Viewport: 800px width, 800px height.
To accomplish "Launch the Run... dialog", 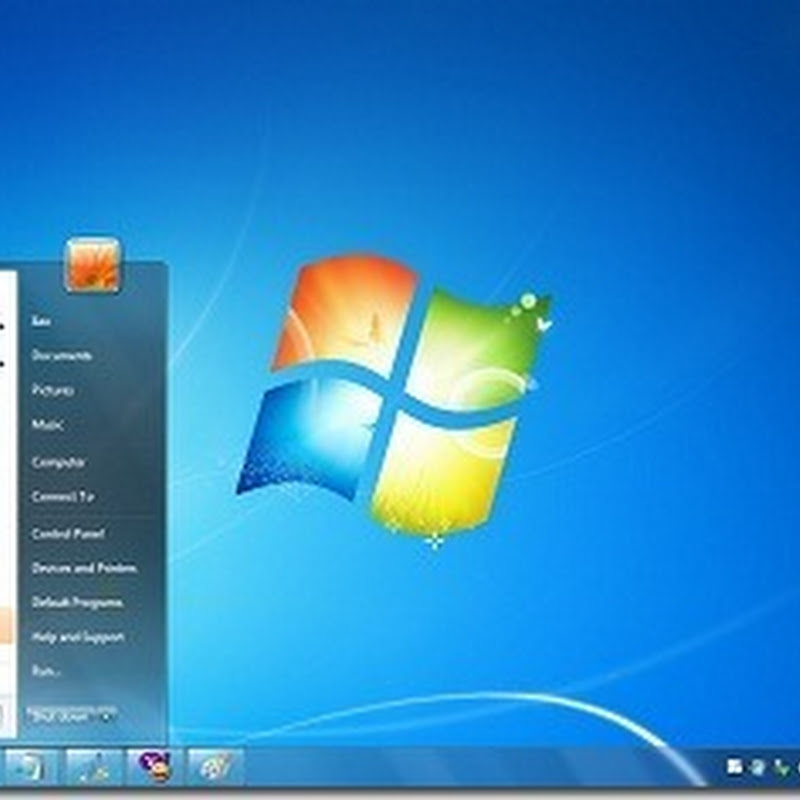I will (x=46, y=671).
